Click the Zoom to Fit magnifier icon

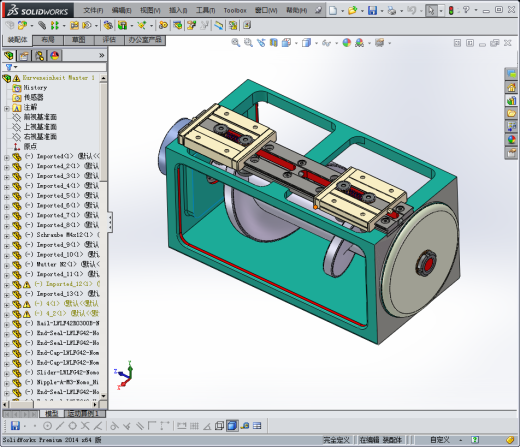[x=235, y=43]
